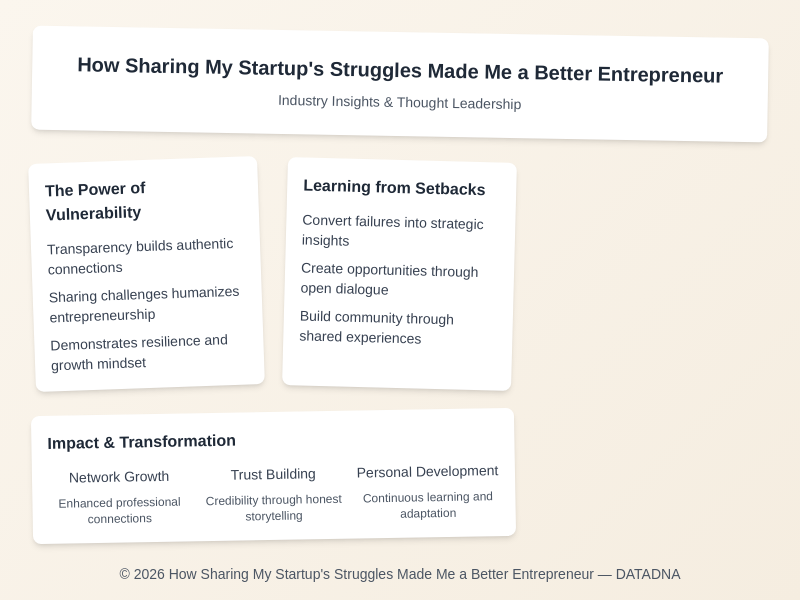800x616 pixels.
Task: Select Build community through shared experiences
Action: [x=376, y=327]
